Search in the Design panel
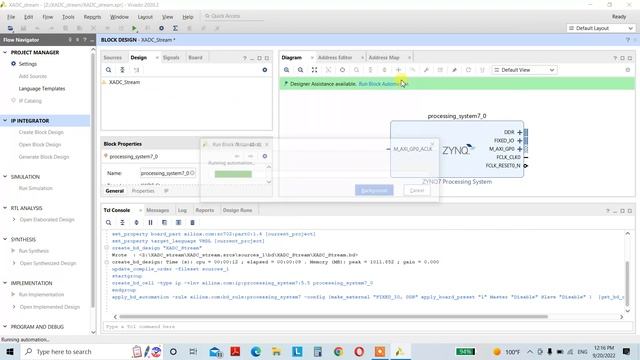640x360 pixels. [109, 70]
